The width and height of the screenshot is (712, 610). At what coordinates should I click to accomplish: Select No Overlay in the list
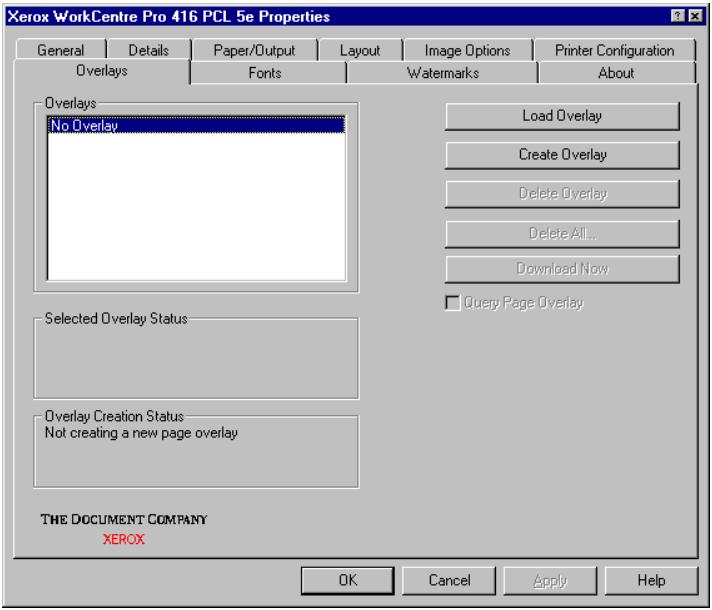[196, 125]
